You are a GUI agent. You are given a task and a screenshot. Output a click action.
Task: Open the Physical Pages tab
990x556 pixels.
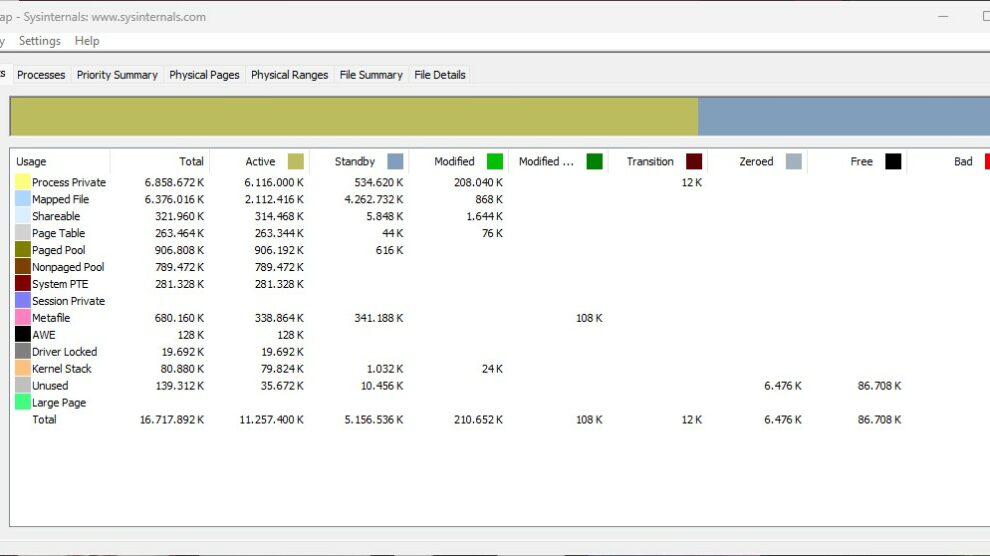(x=204, y=75)
